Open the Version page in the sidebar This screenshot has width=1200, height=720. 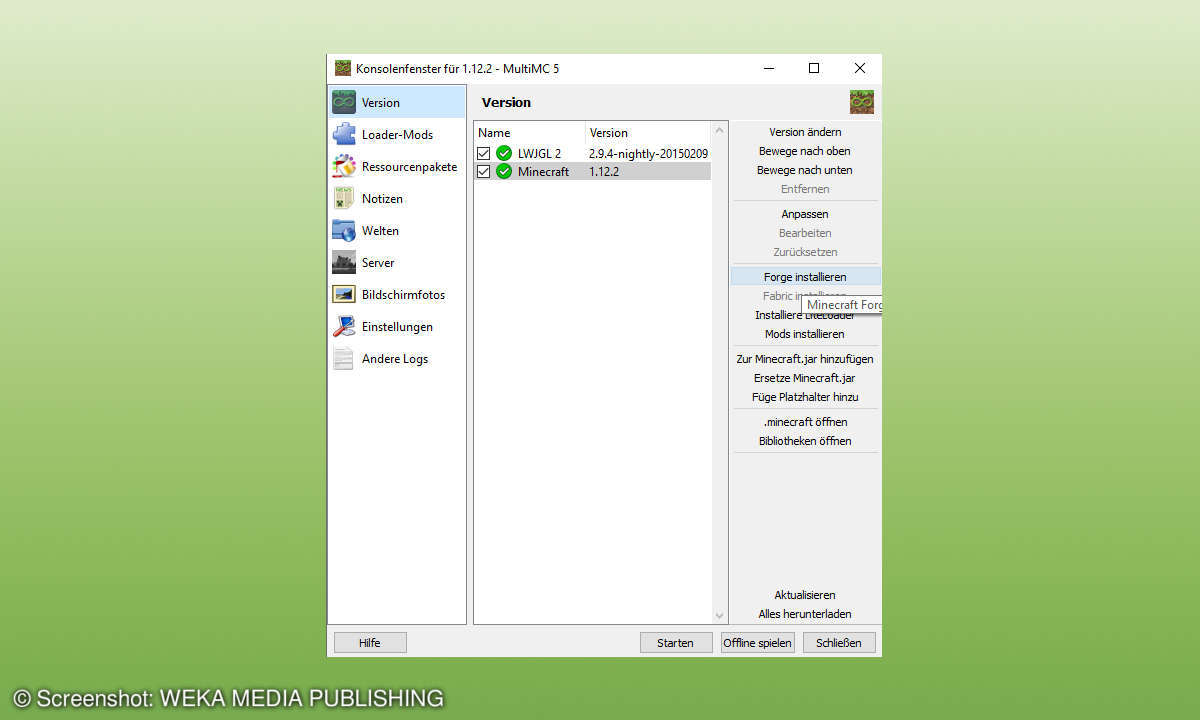click(x=397, y=102)
